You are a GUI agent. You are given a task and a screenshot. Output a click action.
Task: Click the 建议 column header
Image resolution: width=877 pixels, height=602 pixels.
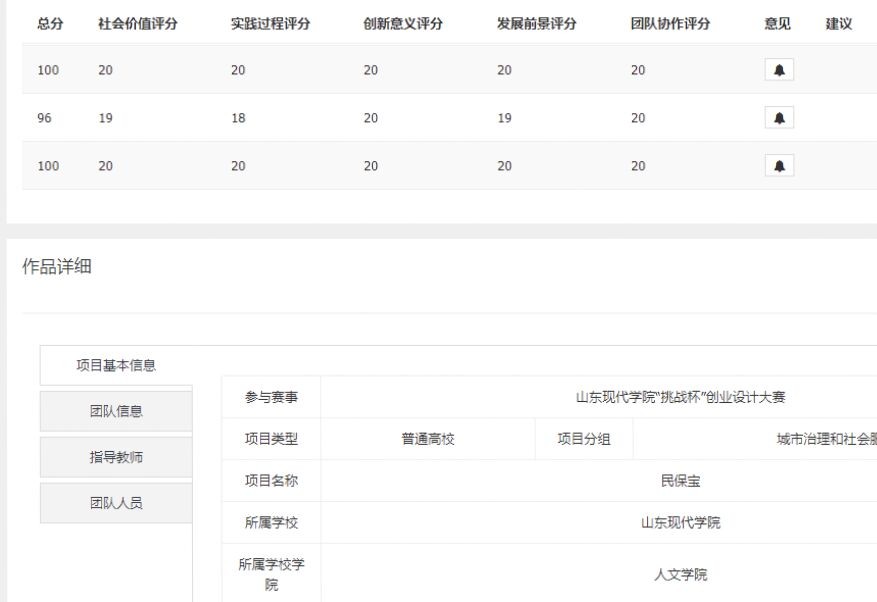pos(838,23)
